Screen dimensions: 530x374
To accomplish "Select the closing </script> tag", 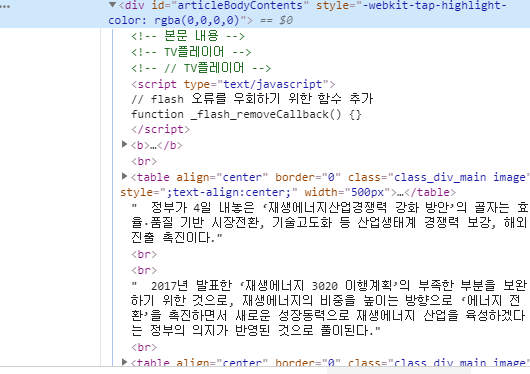I will pos(161,129).
